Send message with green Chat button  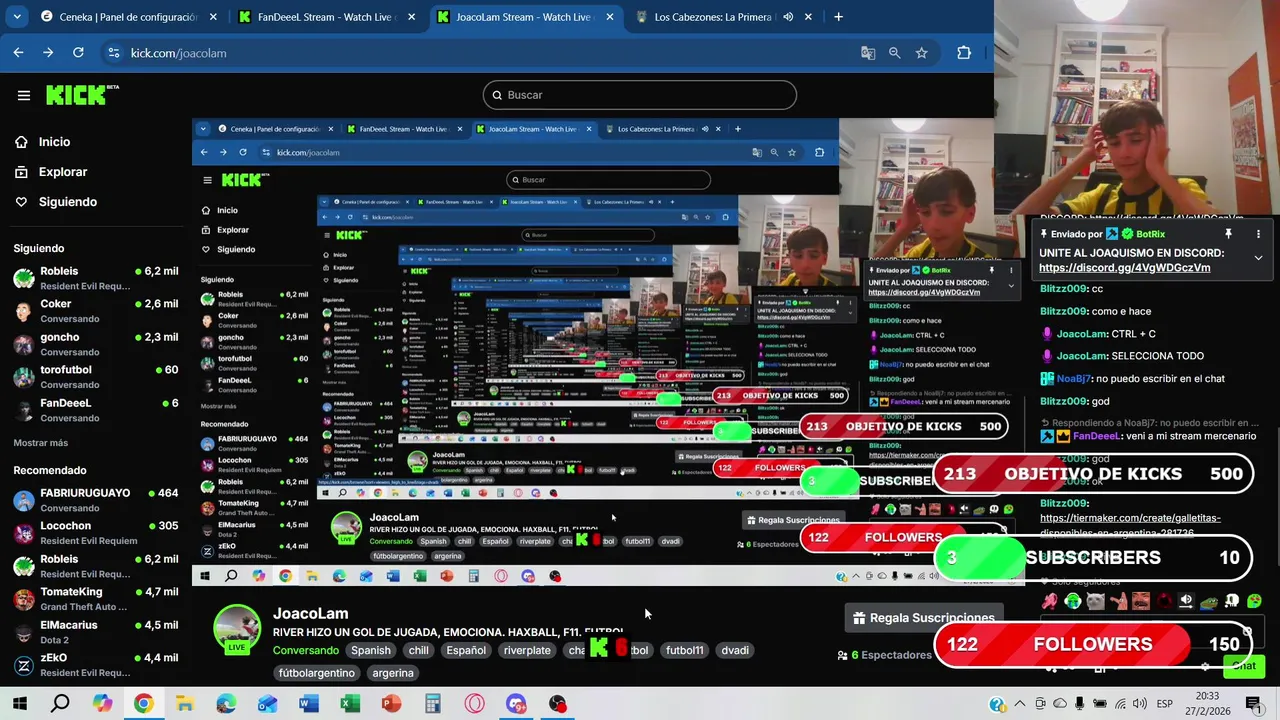tap(1244, 666)
